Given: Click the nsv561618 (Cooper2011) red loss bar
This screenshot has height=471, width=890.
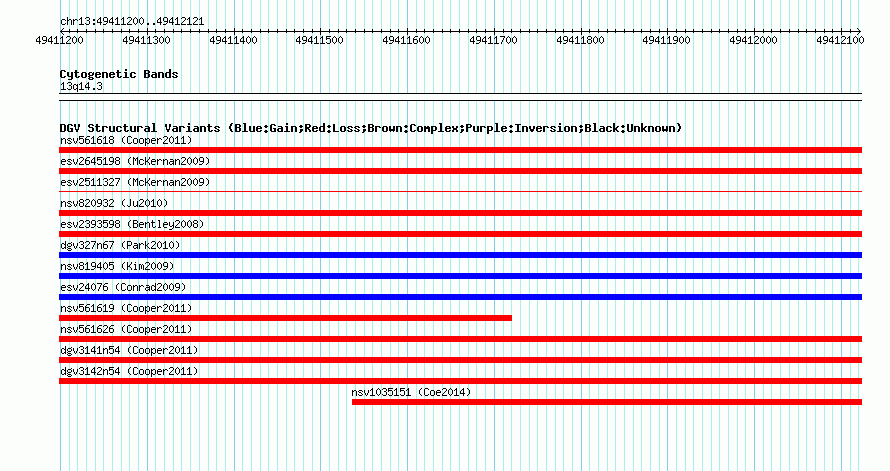Looking at the screenshot, I should tap(460, 150).
